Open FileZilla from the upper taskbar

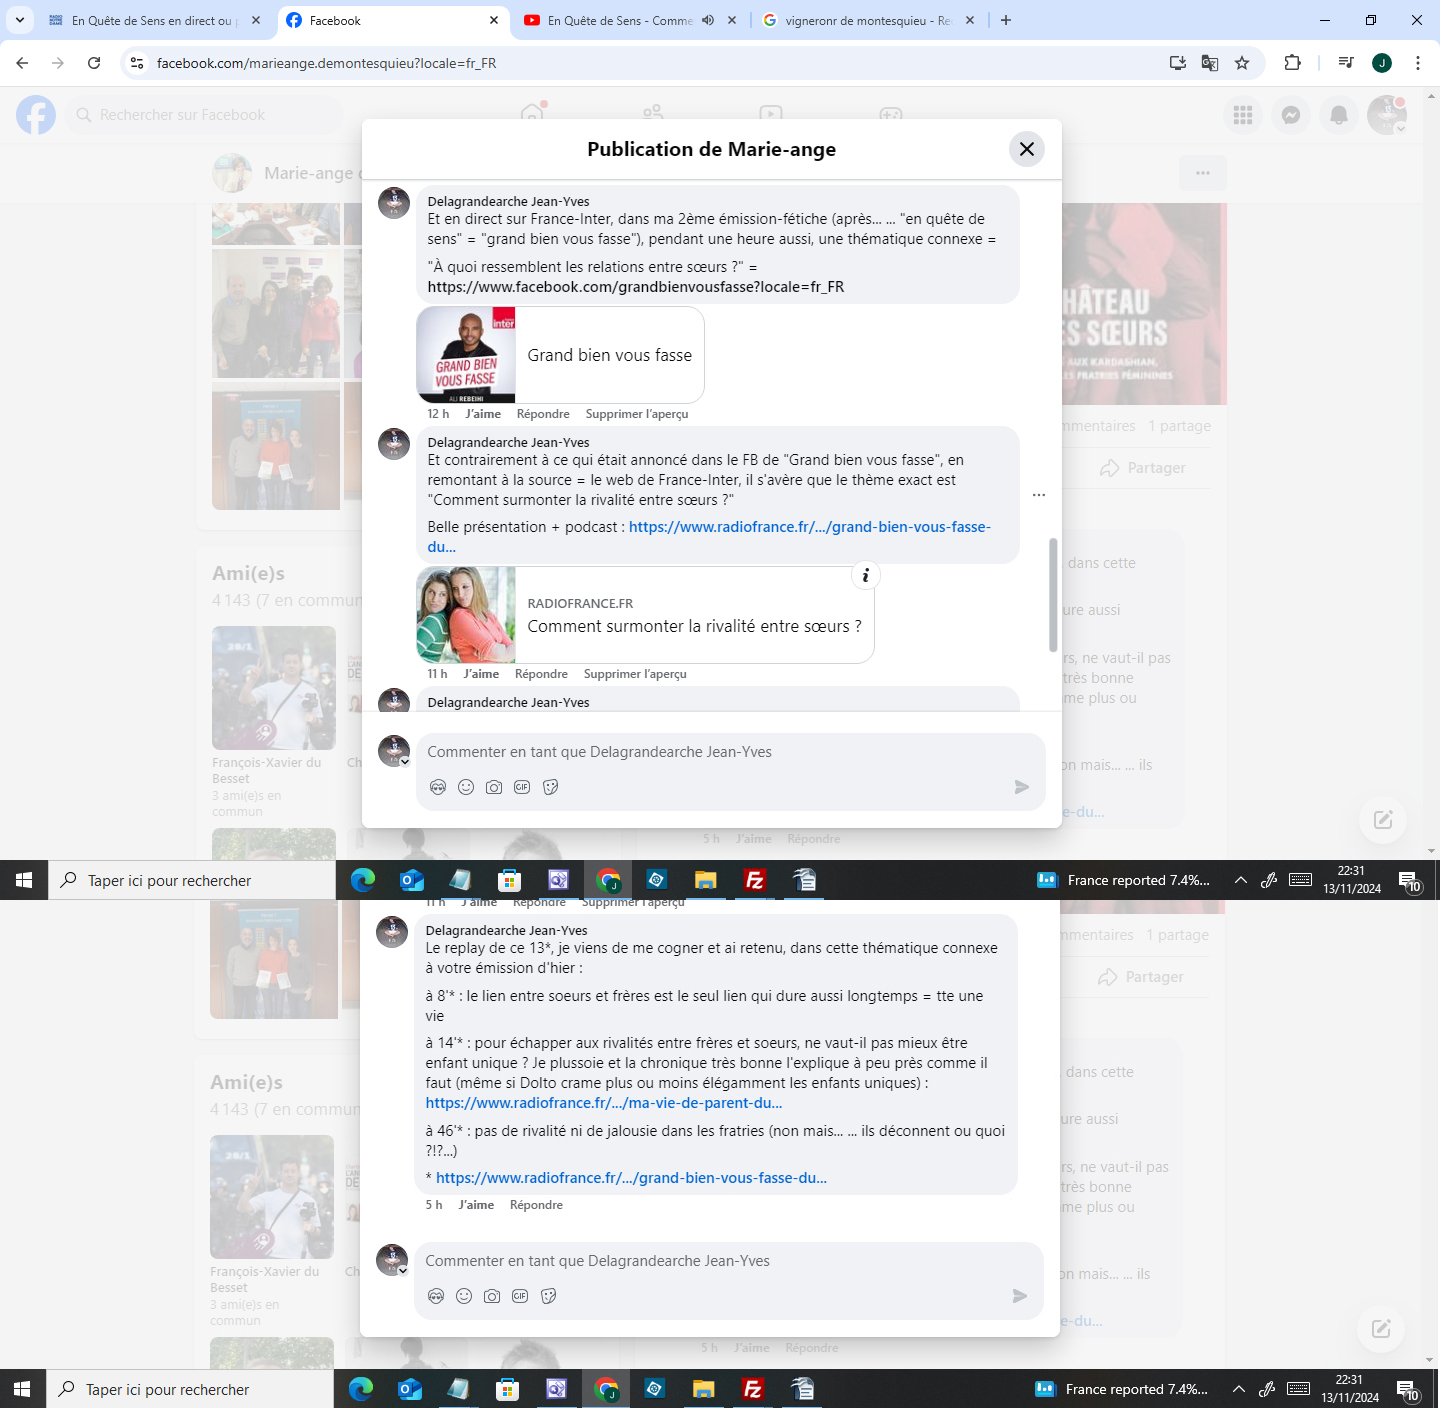pyautogui.click(x=755, y=880)
